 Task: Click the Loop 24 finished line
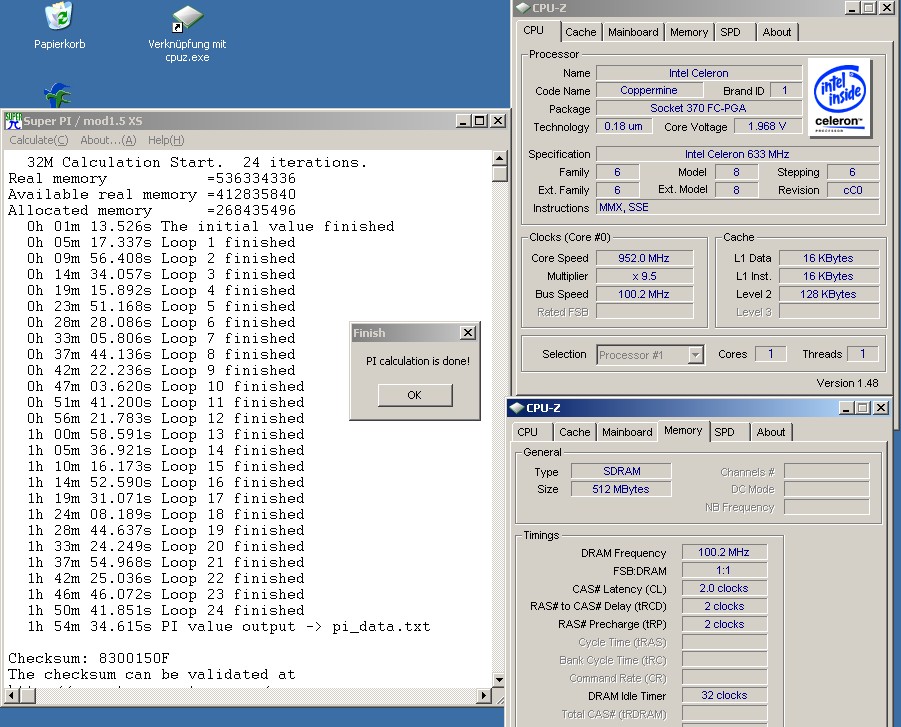coord(165,610)
